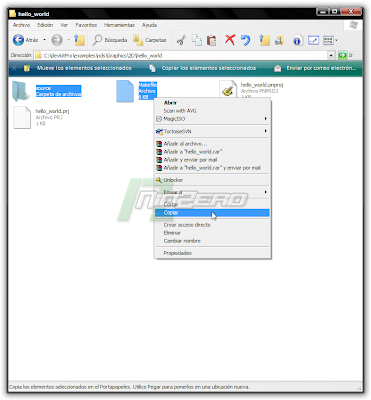Click the red X delete icon
371x400 pixels.
[x=230, y=40]
